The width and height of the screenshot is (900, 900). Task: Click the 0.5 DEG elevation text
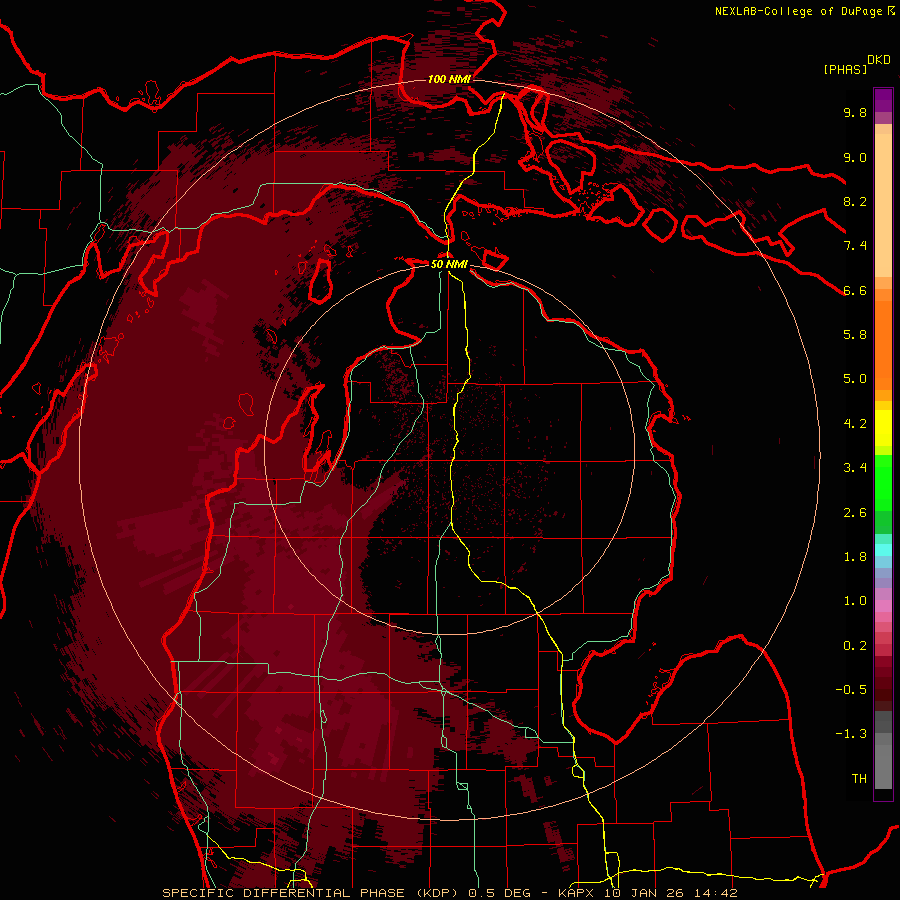click(x=501, y=893)
